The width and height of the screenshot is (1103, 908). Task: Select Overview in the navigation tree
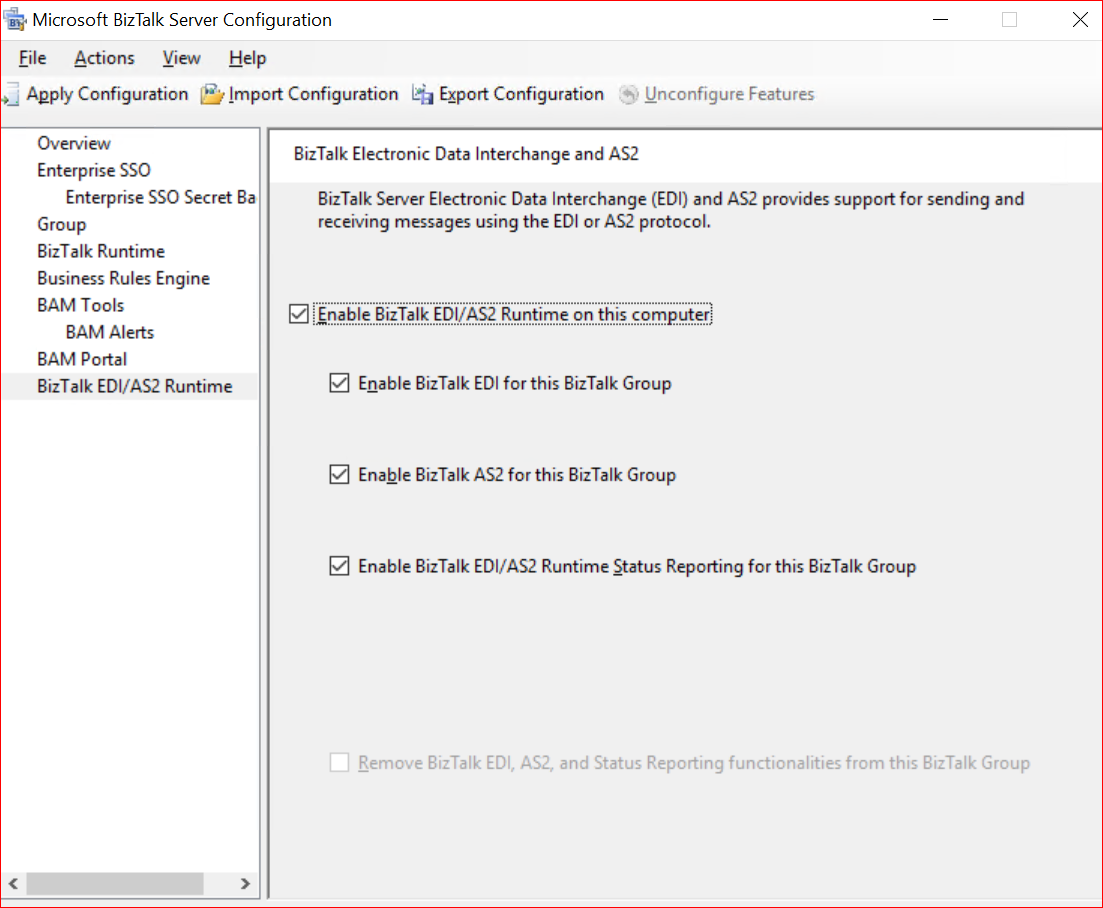[74, 143]
